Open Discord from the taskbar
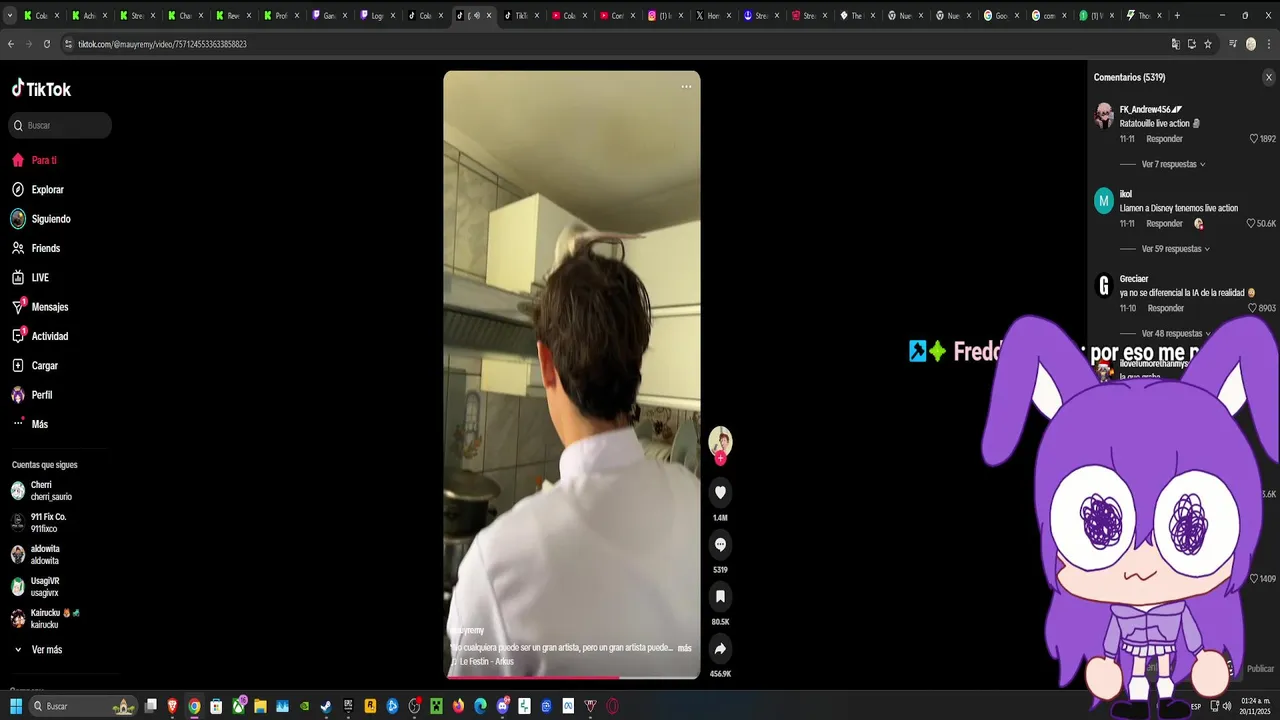 [502, 706]
